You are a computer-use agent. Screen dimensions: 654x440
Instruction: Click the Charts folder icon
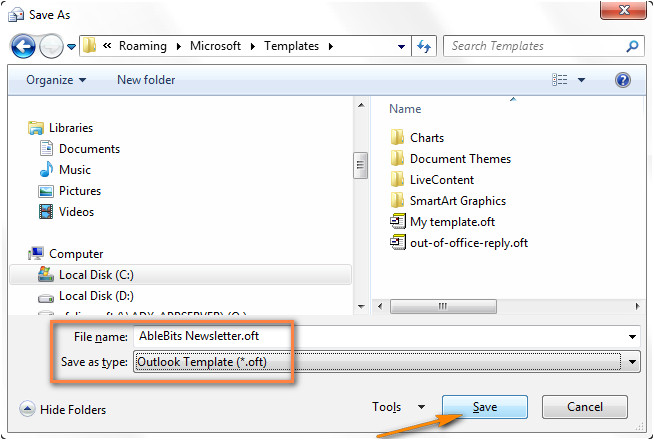coord(397,137)
